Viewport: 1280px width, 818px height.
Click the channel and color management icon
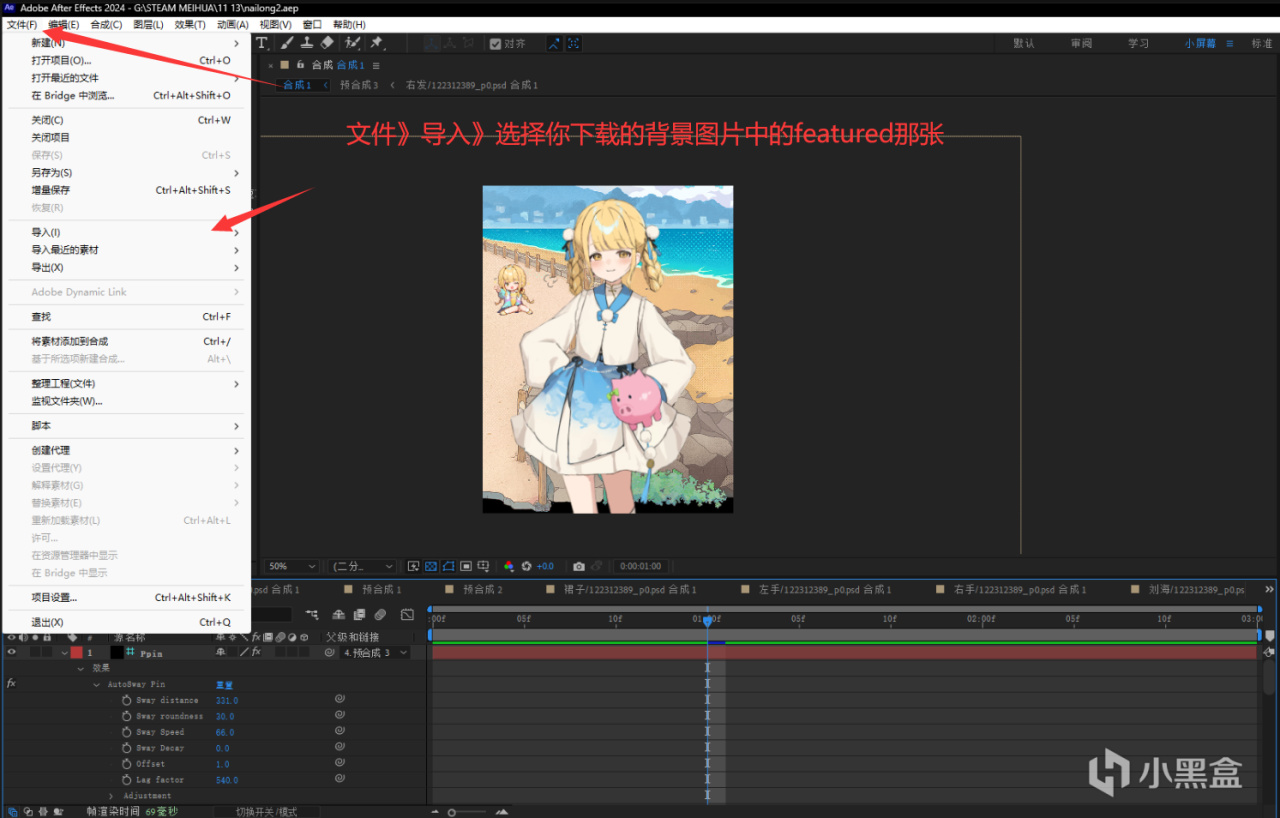point(509,566)
